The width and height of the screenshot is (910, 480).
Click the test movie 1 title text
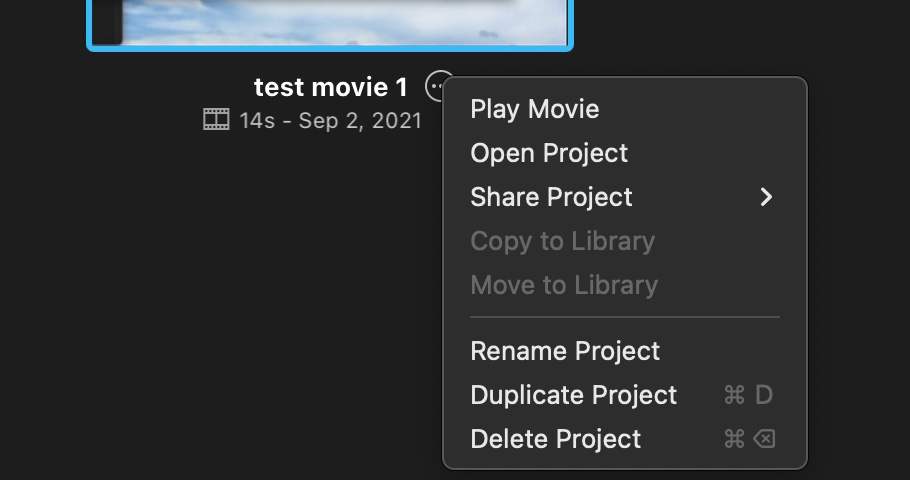[x=330, y=87]
